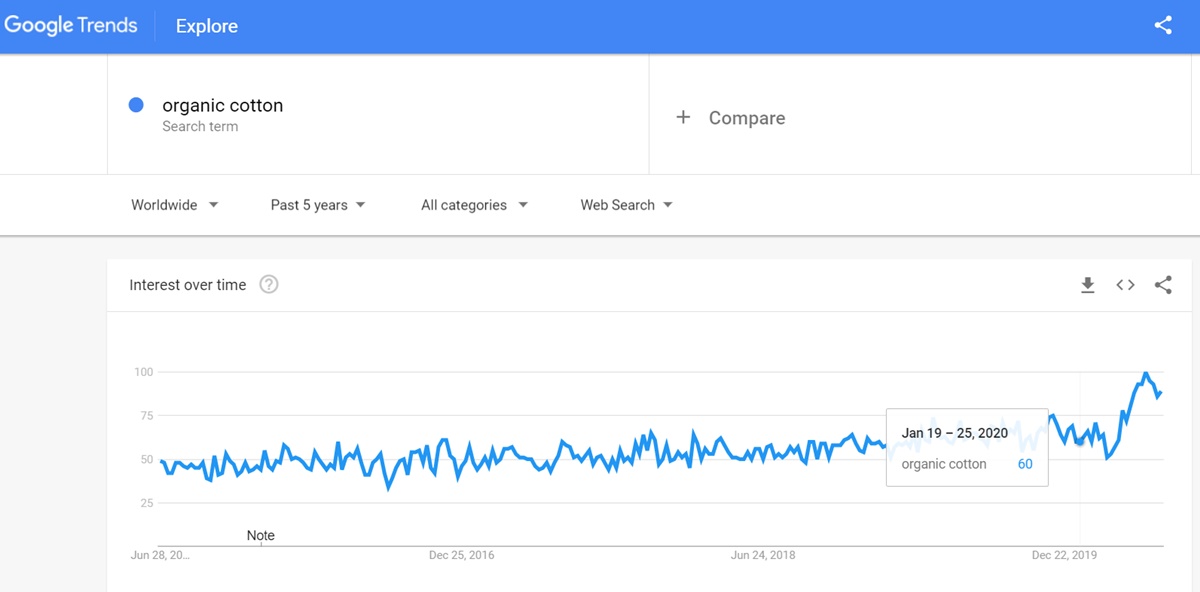
Task: Click the Dec 25, 2016 axis label
Action: click(461, 555)
